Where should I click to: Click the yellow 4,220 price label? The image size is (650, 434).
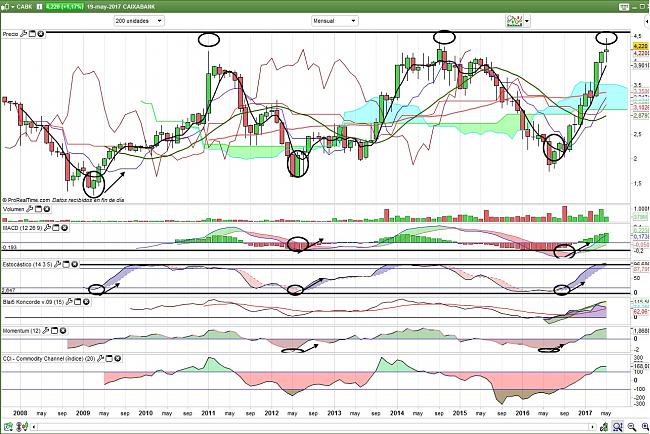(640, 46)
